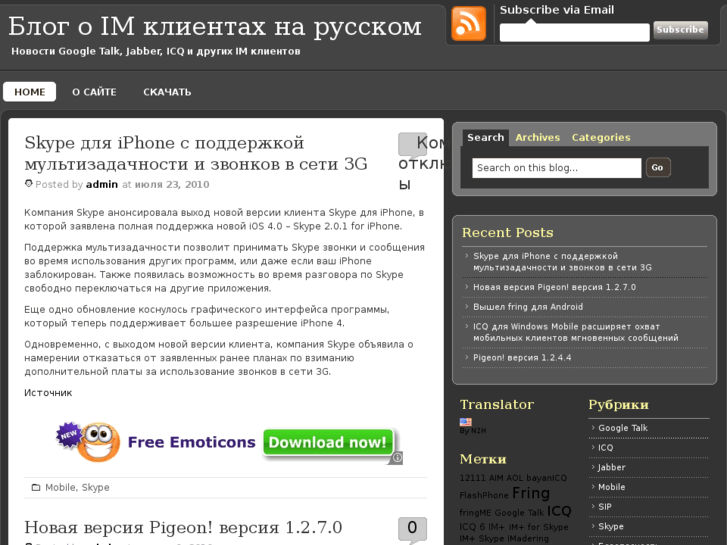Open the orange RSS feed icon
This screenshot has height=545, width=727.
(x=468, y=24)
